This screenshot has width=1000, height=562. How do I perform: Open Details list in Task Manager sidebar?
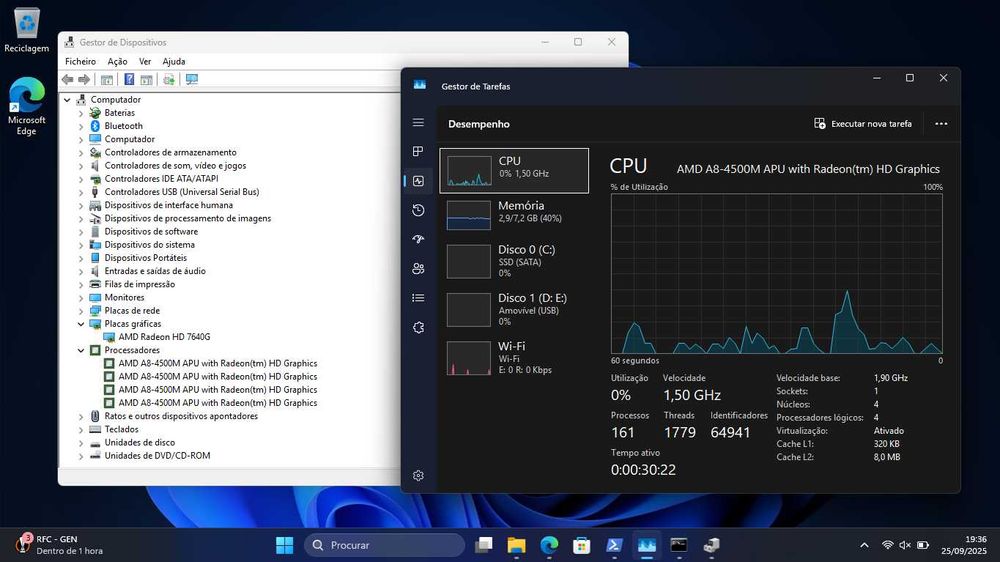pos(418,298)
